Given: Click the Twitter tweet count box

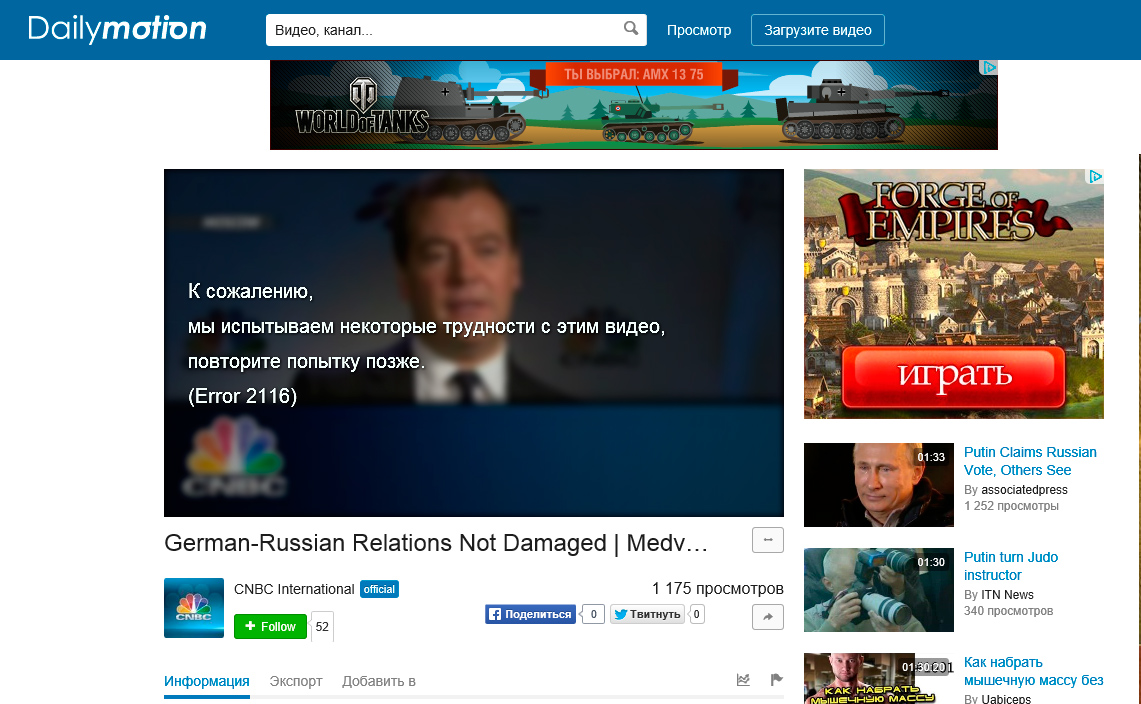Looking at the screenshot, I should 696,614.
